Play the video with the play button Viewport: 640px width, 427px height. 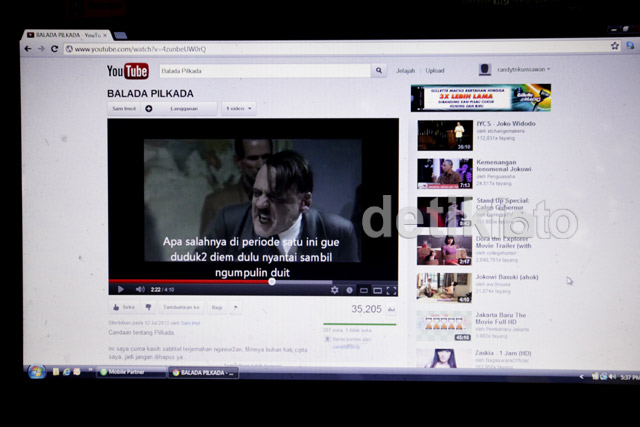(x=120, y=289)
